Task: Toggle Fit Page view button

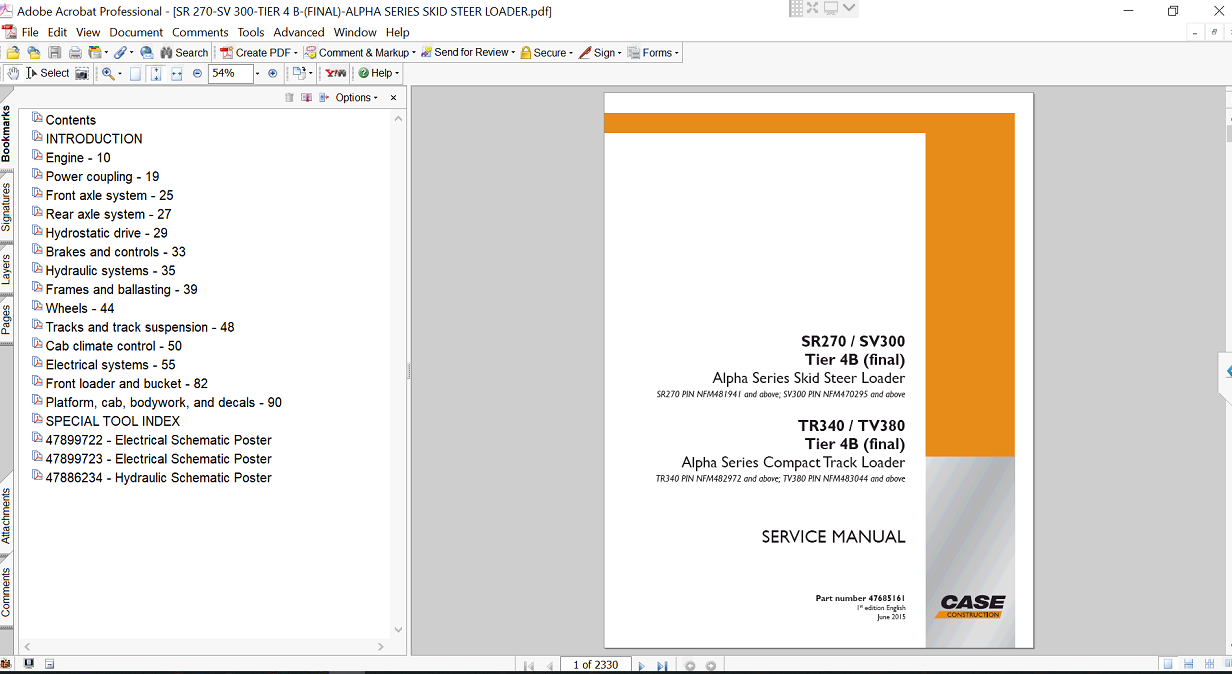Action: pyautogui.click(x=156, y=73)
